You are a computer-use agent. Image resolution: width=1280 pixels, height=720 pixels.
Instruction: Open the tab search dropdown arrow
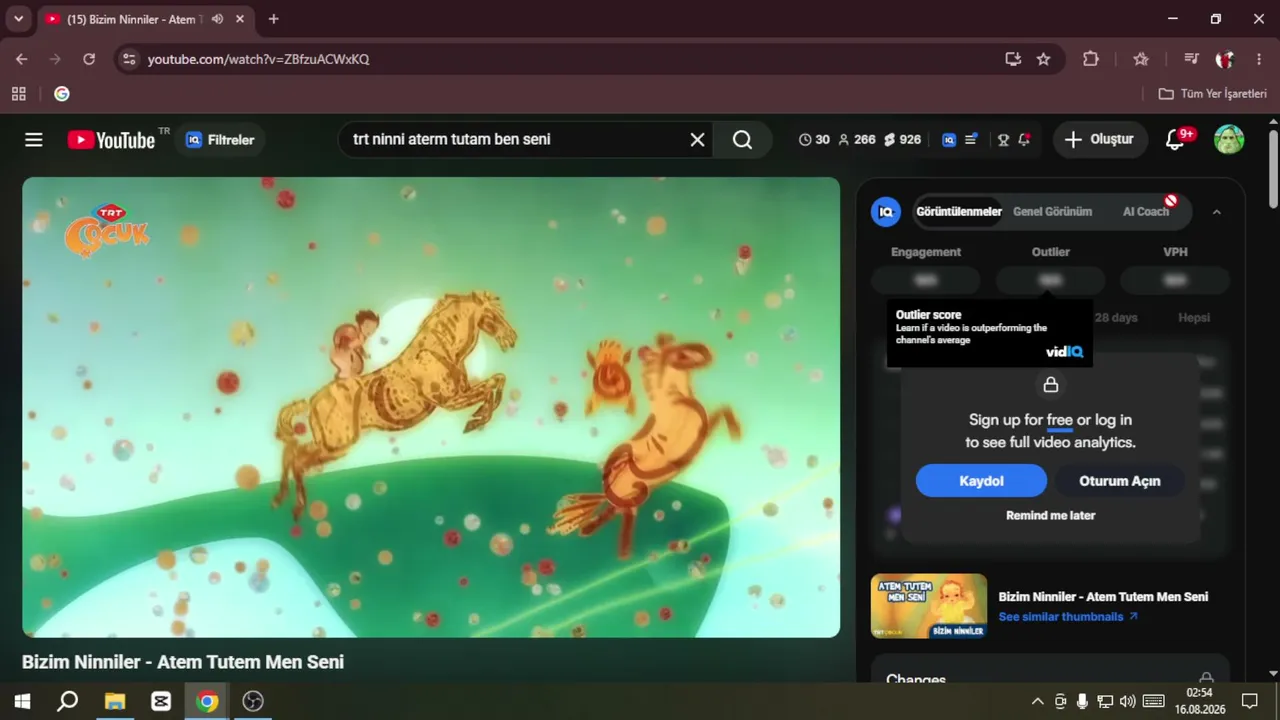[x=18, y=19]
